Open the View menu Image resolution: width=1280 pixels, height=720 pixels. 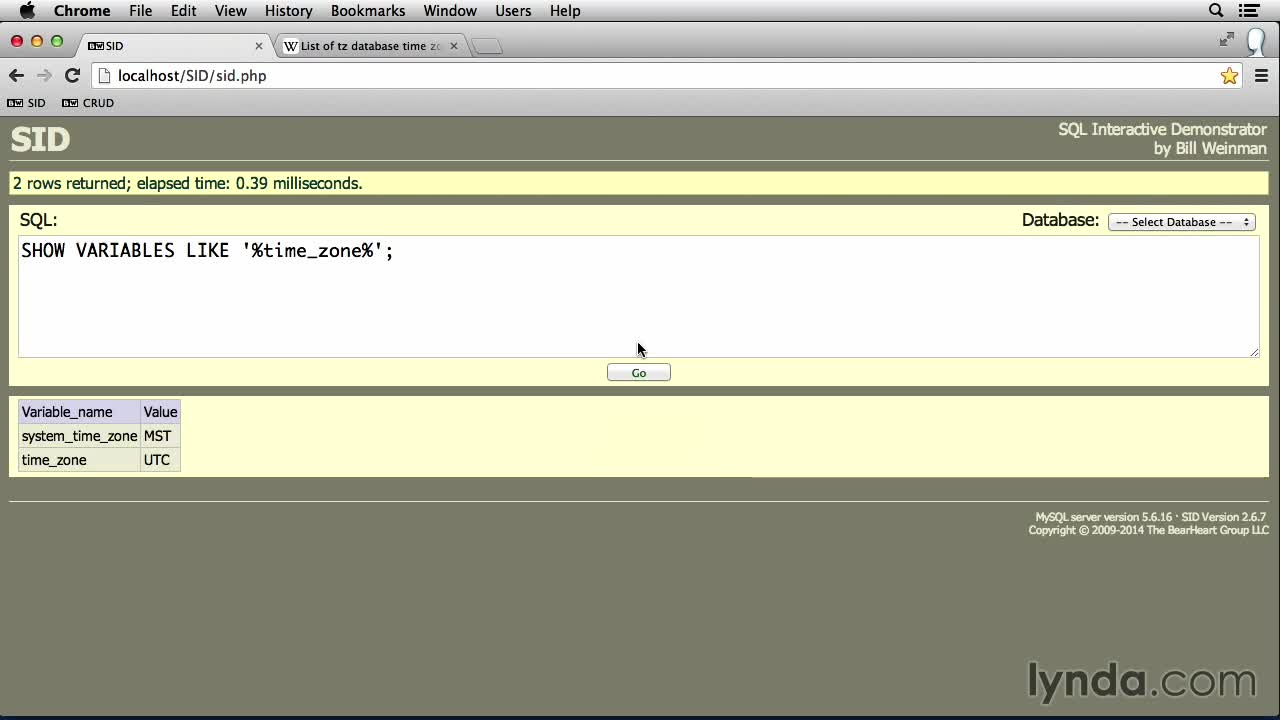click(231, 11)
